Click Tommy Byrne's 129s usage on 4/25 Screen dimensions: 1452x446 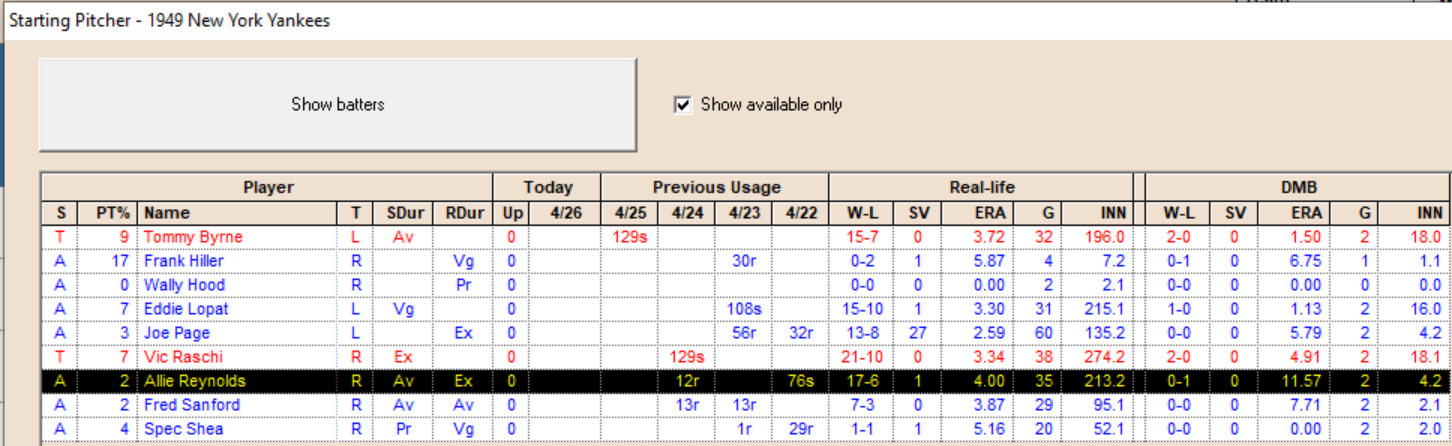(630, 237)
